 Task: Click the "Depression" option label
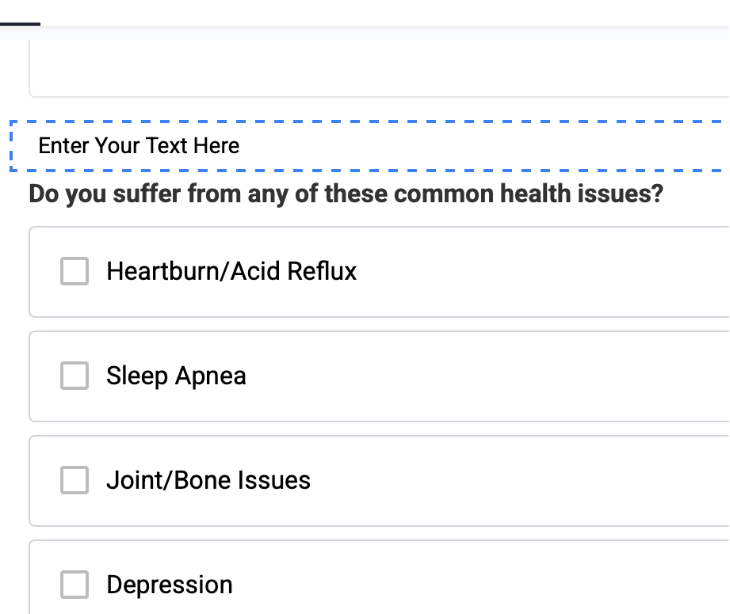pyautogui.click(x=169, y=585)
